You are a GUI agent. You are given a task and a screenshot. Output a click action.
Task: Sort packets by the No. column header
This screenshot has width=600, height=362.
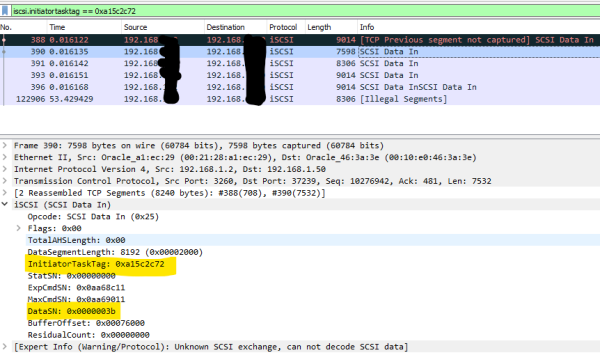[23, 27]
